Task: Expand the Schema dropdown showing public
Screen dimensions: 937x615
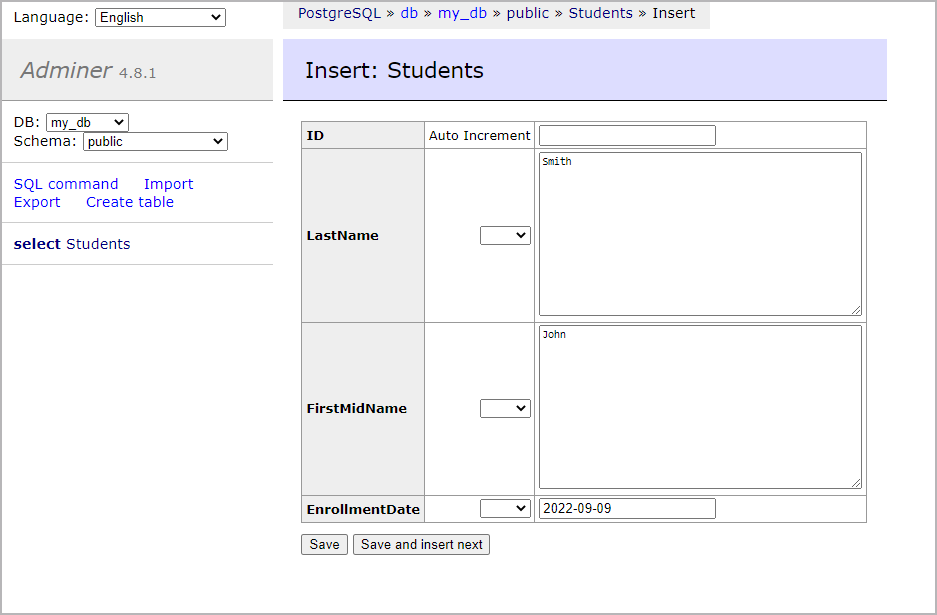Action: point(155,142)
